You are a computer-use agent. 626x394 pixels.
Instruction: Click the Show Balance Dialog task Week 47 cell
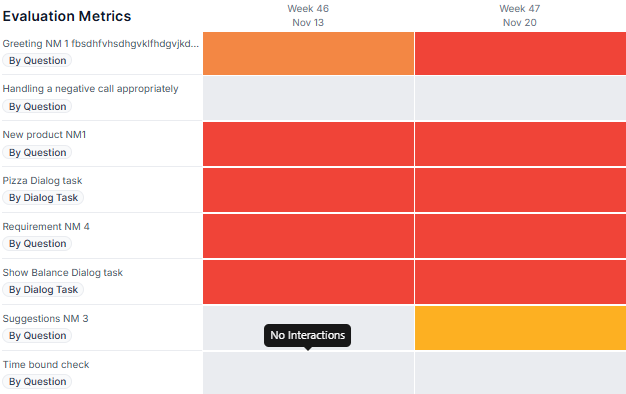click(x=521, y=282)
